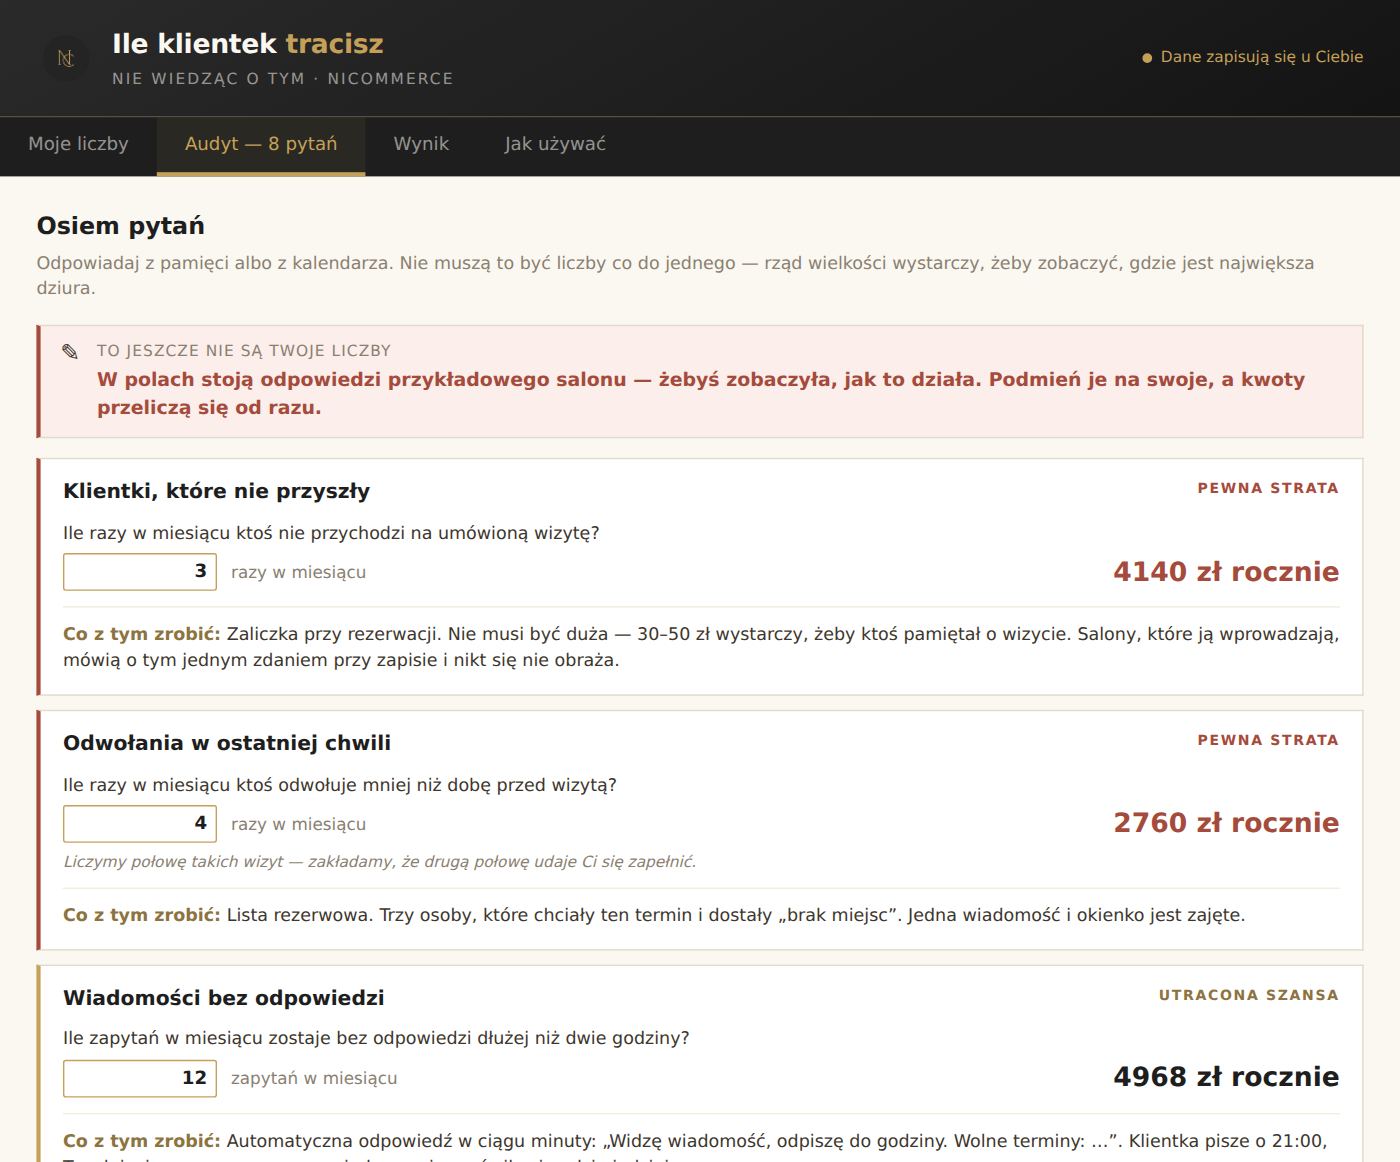Click the Odwołania w ostatniej chwili heading
Image resolution: width=1400 pixels, height=1162 pixels.
[227, 743]
